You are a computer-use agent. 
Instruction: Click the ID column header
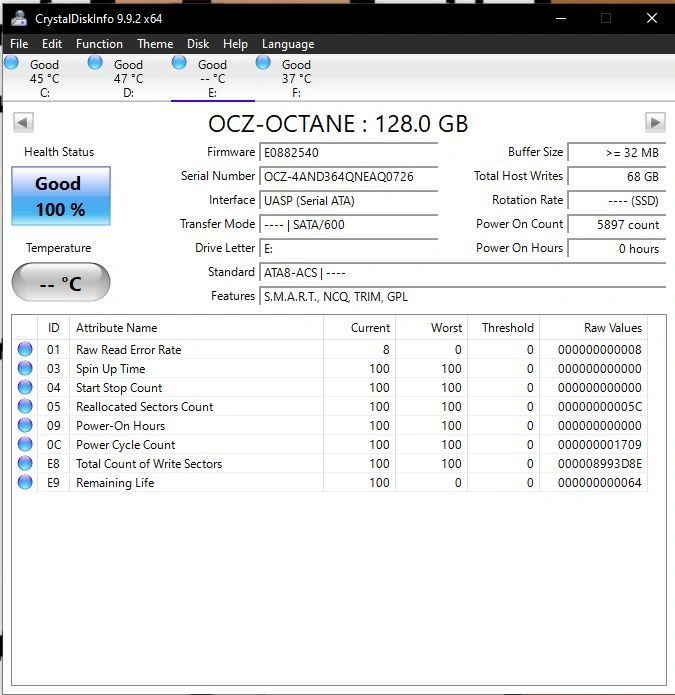click(x=54, y=328)
